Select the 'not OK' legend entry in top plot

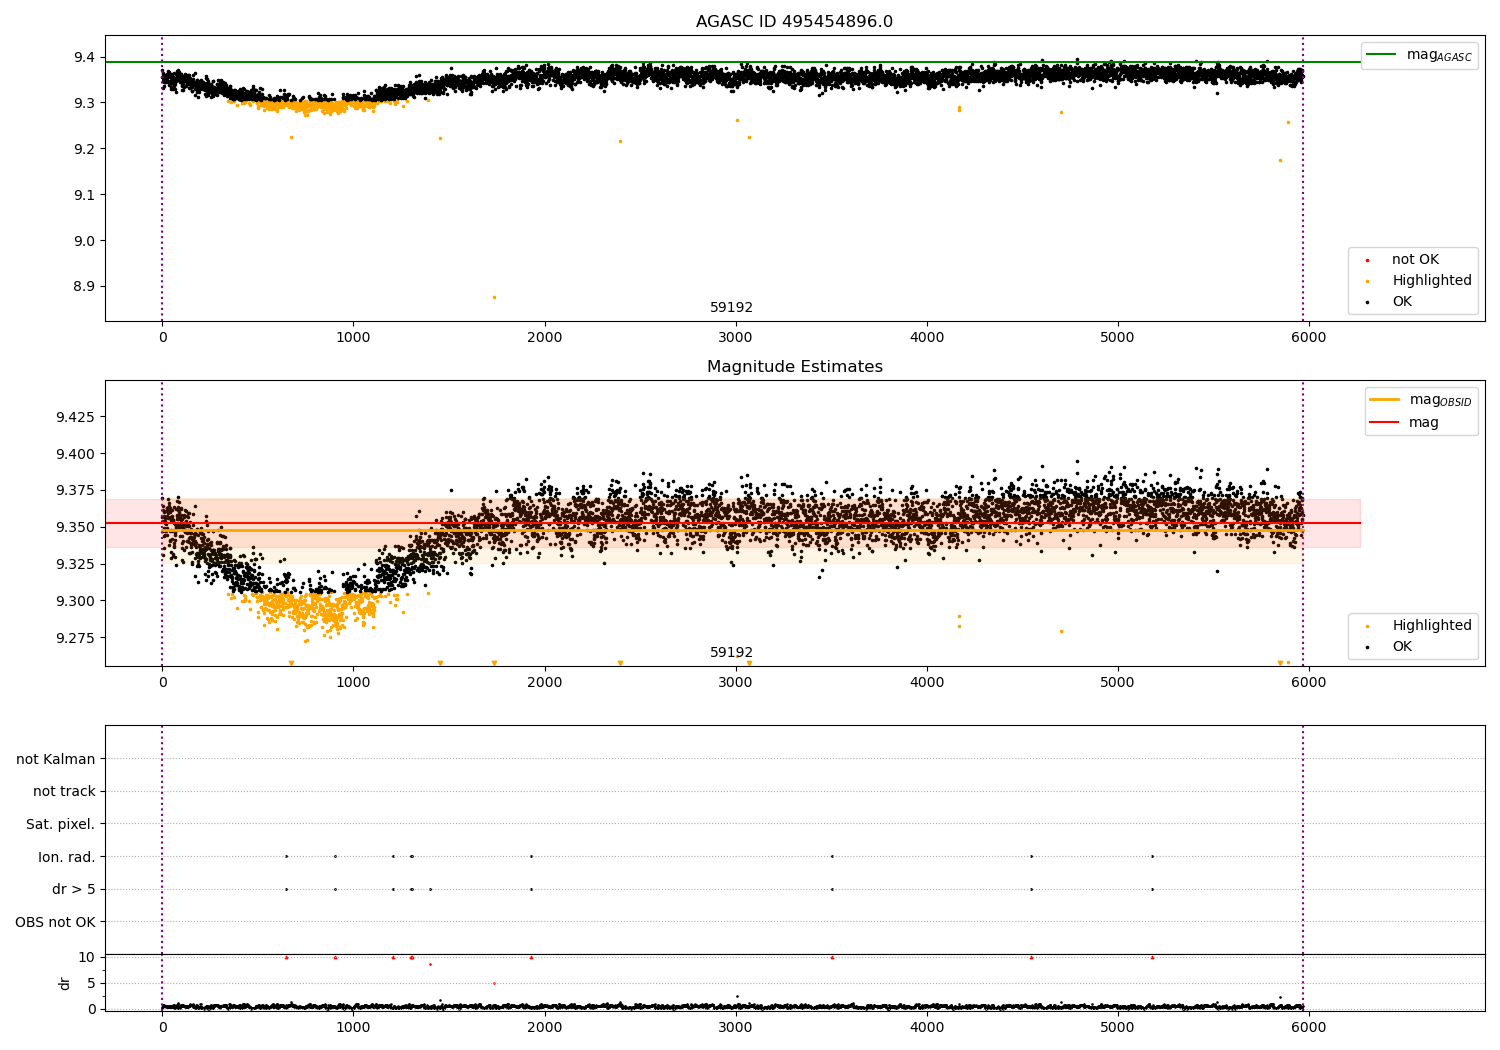[1413, 260]
